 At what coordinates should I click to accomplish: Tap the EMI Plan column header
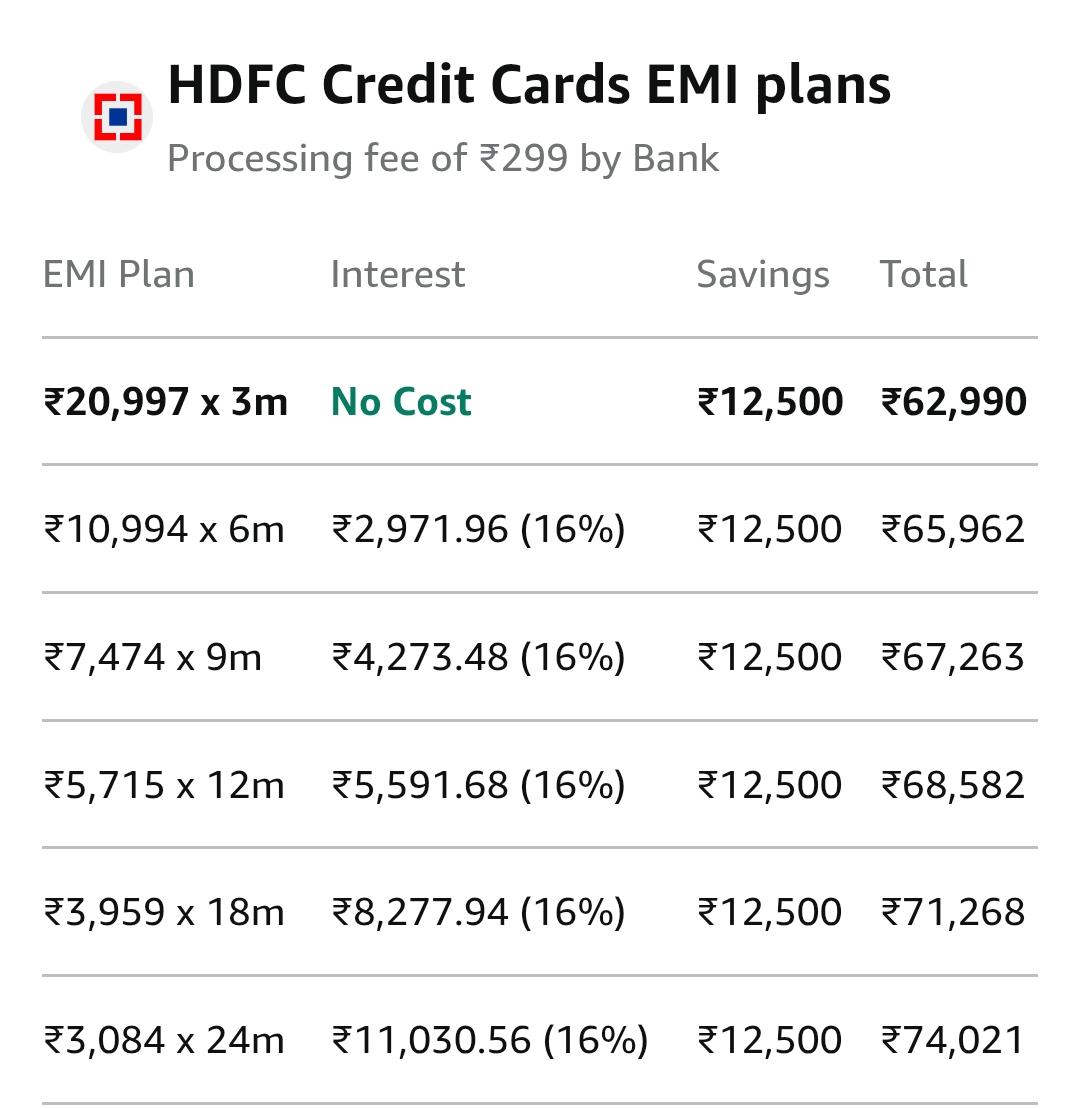coord(119,275)
